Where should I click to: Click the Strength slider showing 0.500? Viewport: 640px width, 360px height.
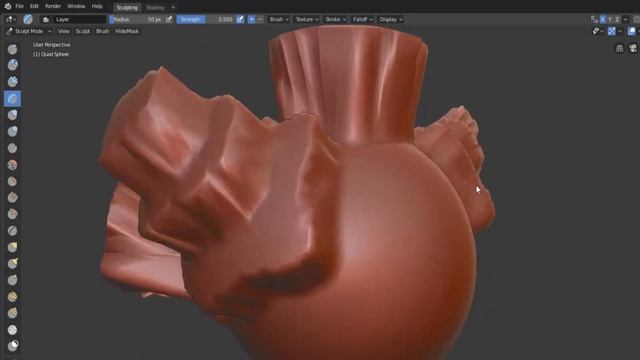[x=205, y=19]
